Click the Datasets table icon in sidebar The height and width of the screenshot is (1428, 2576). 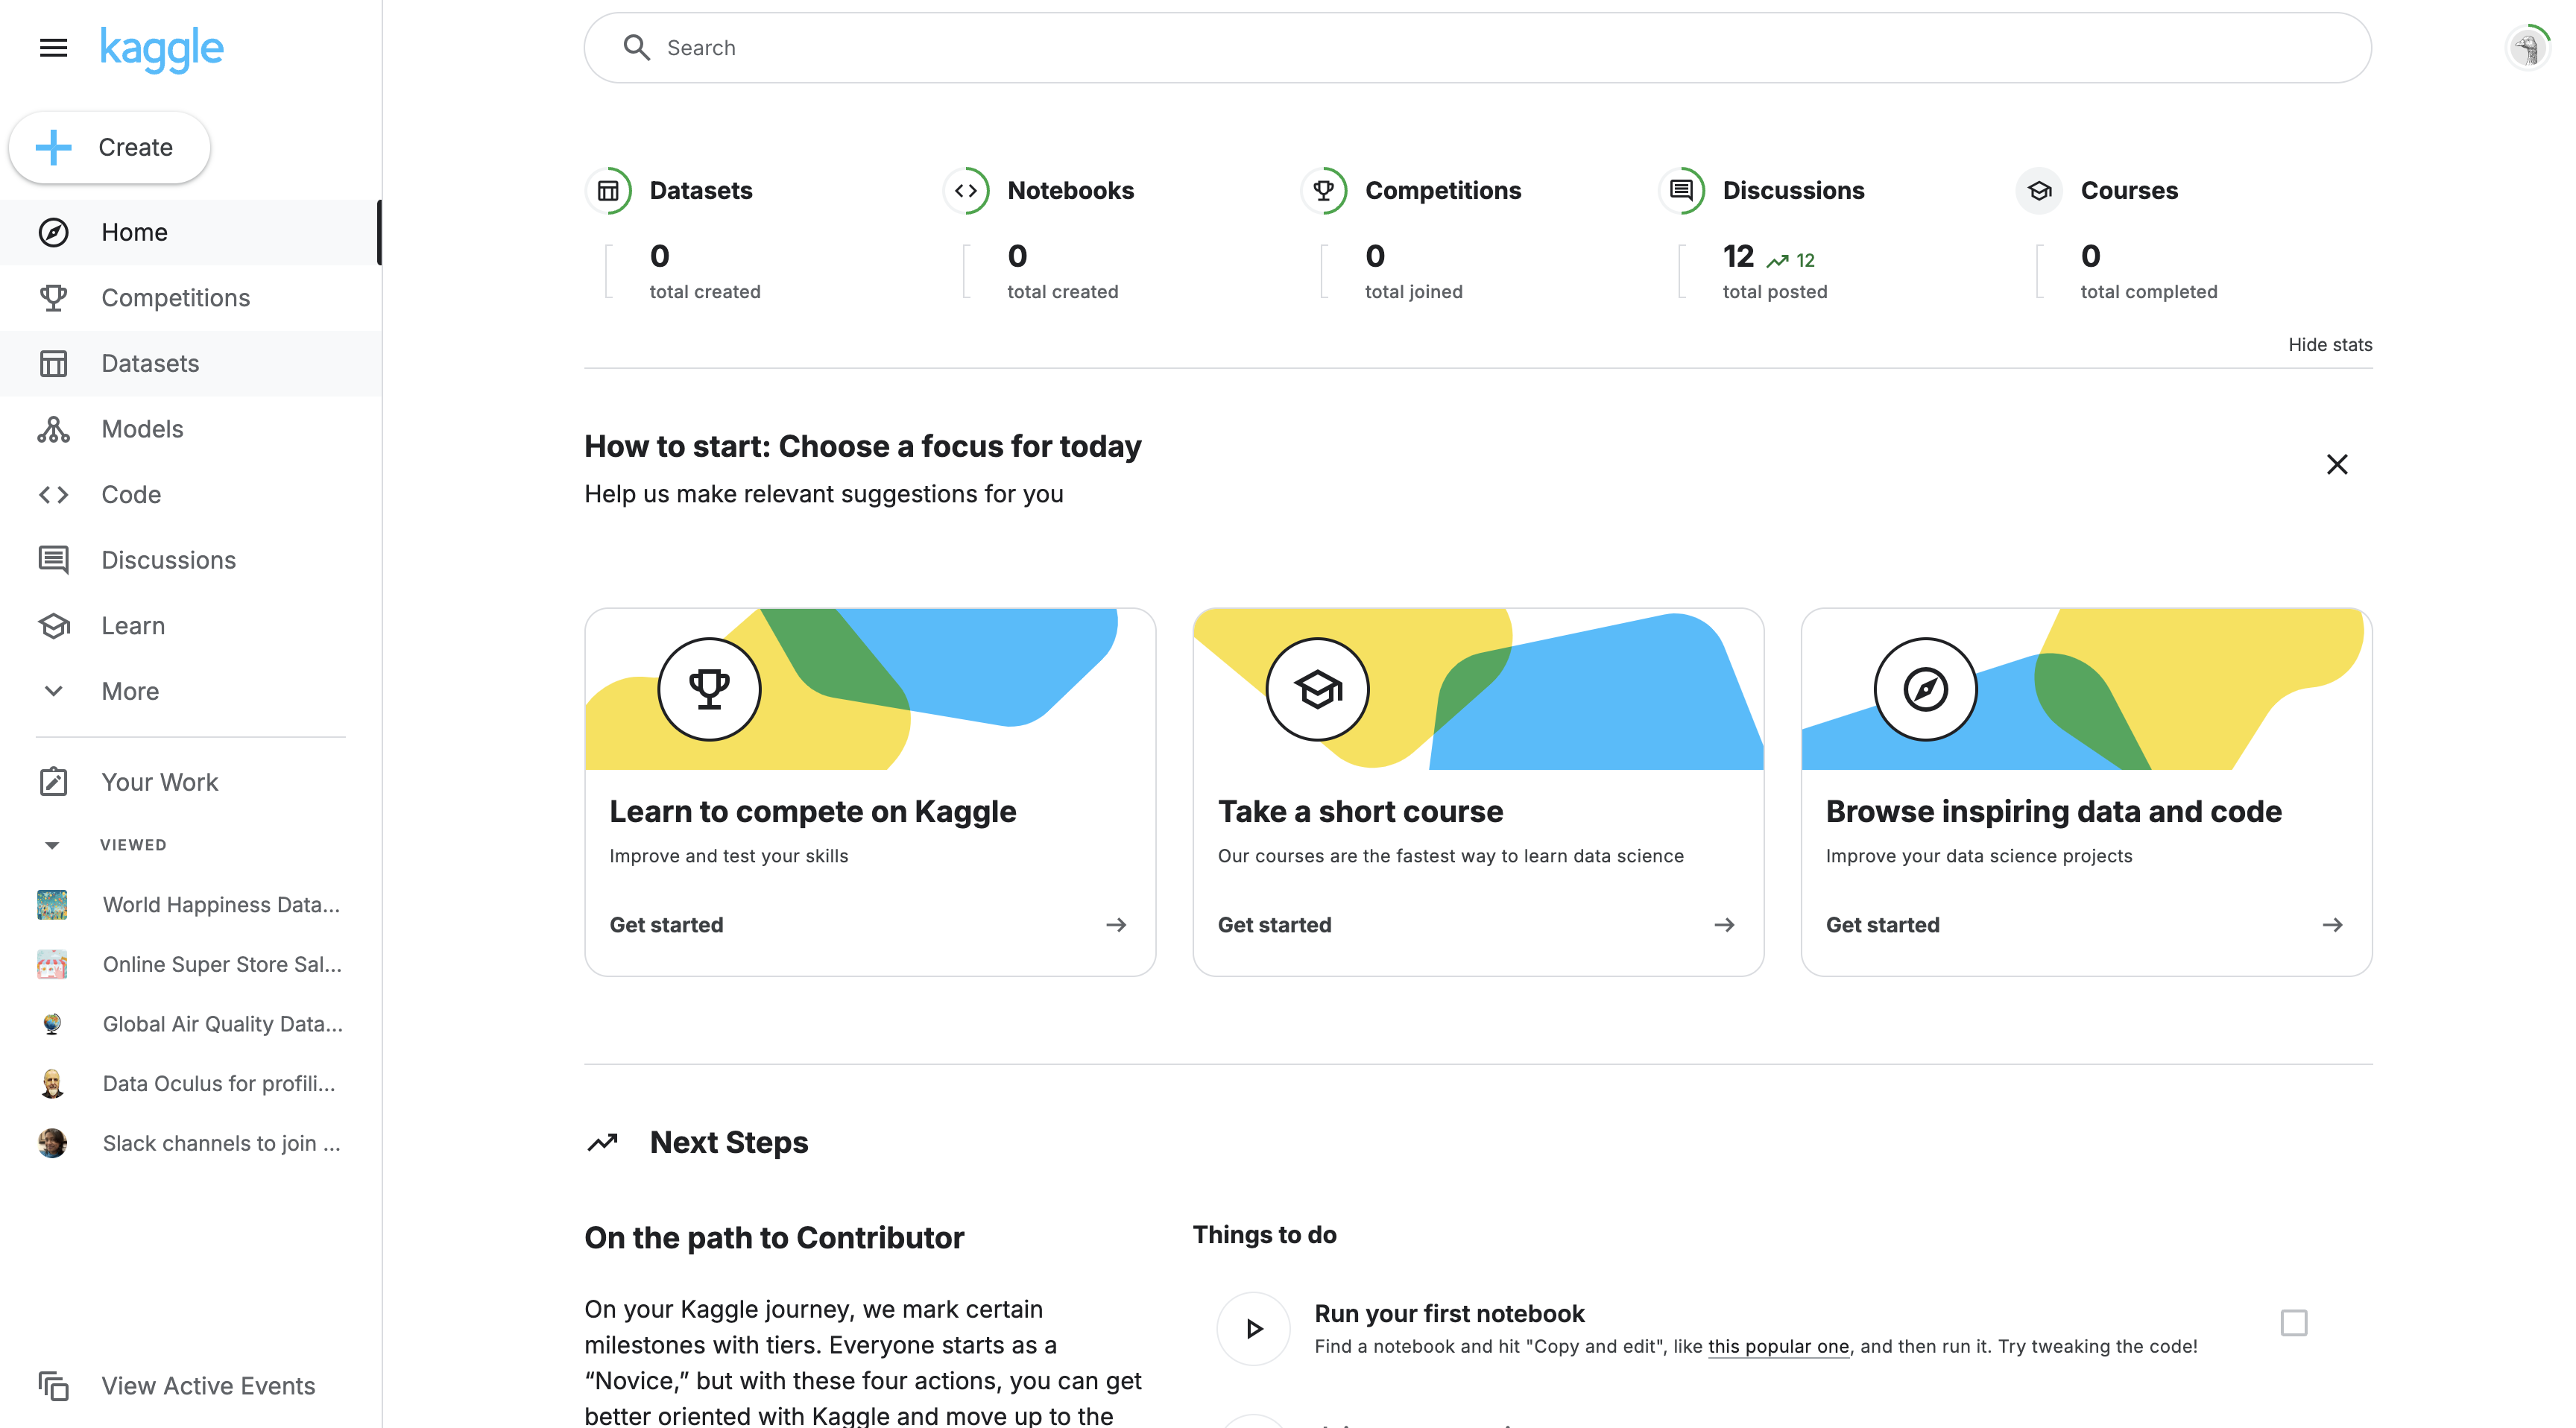pyautogui.click(x=53, y=363)
